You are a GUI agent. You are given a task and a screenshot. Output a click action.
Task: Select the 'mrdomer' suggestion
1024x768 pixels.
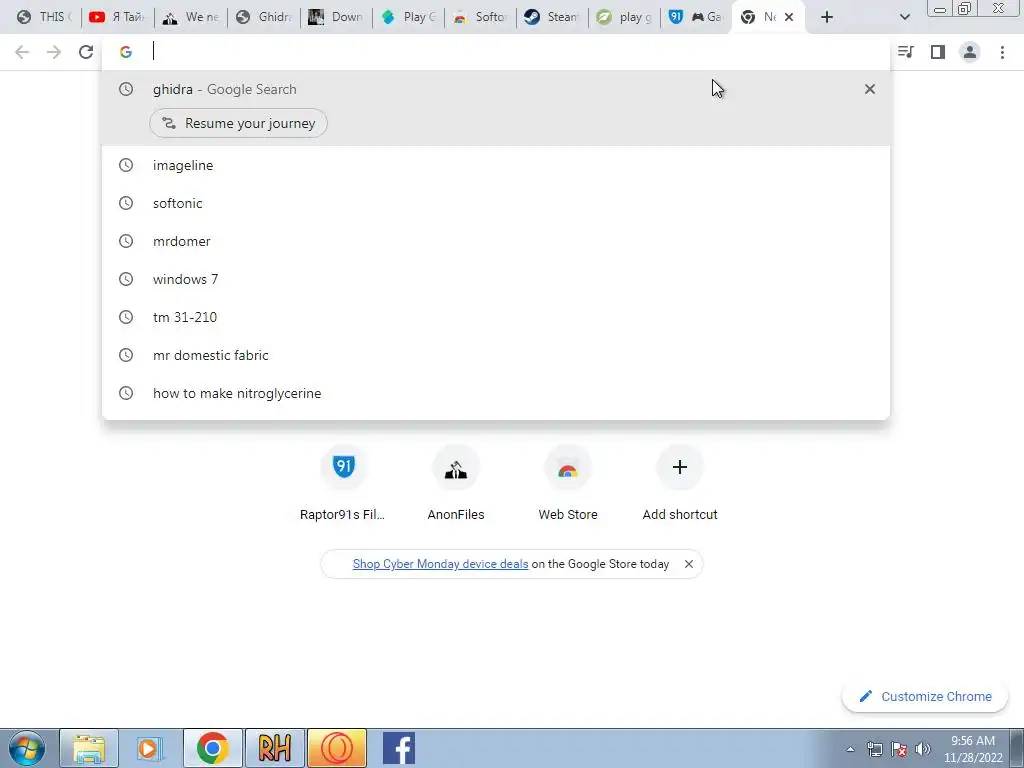[496, 241]
